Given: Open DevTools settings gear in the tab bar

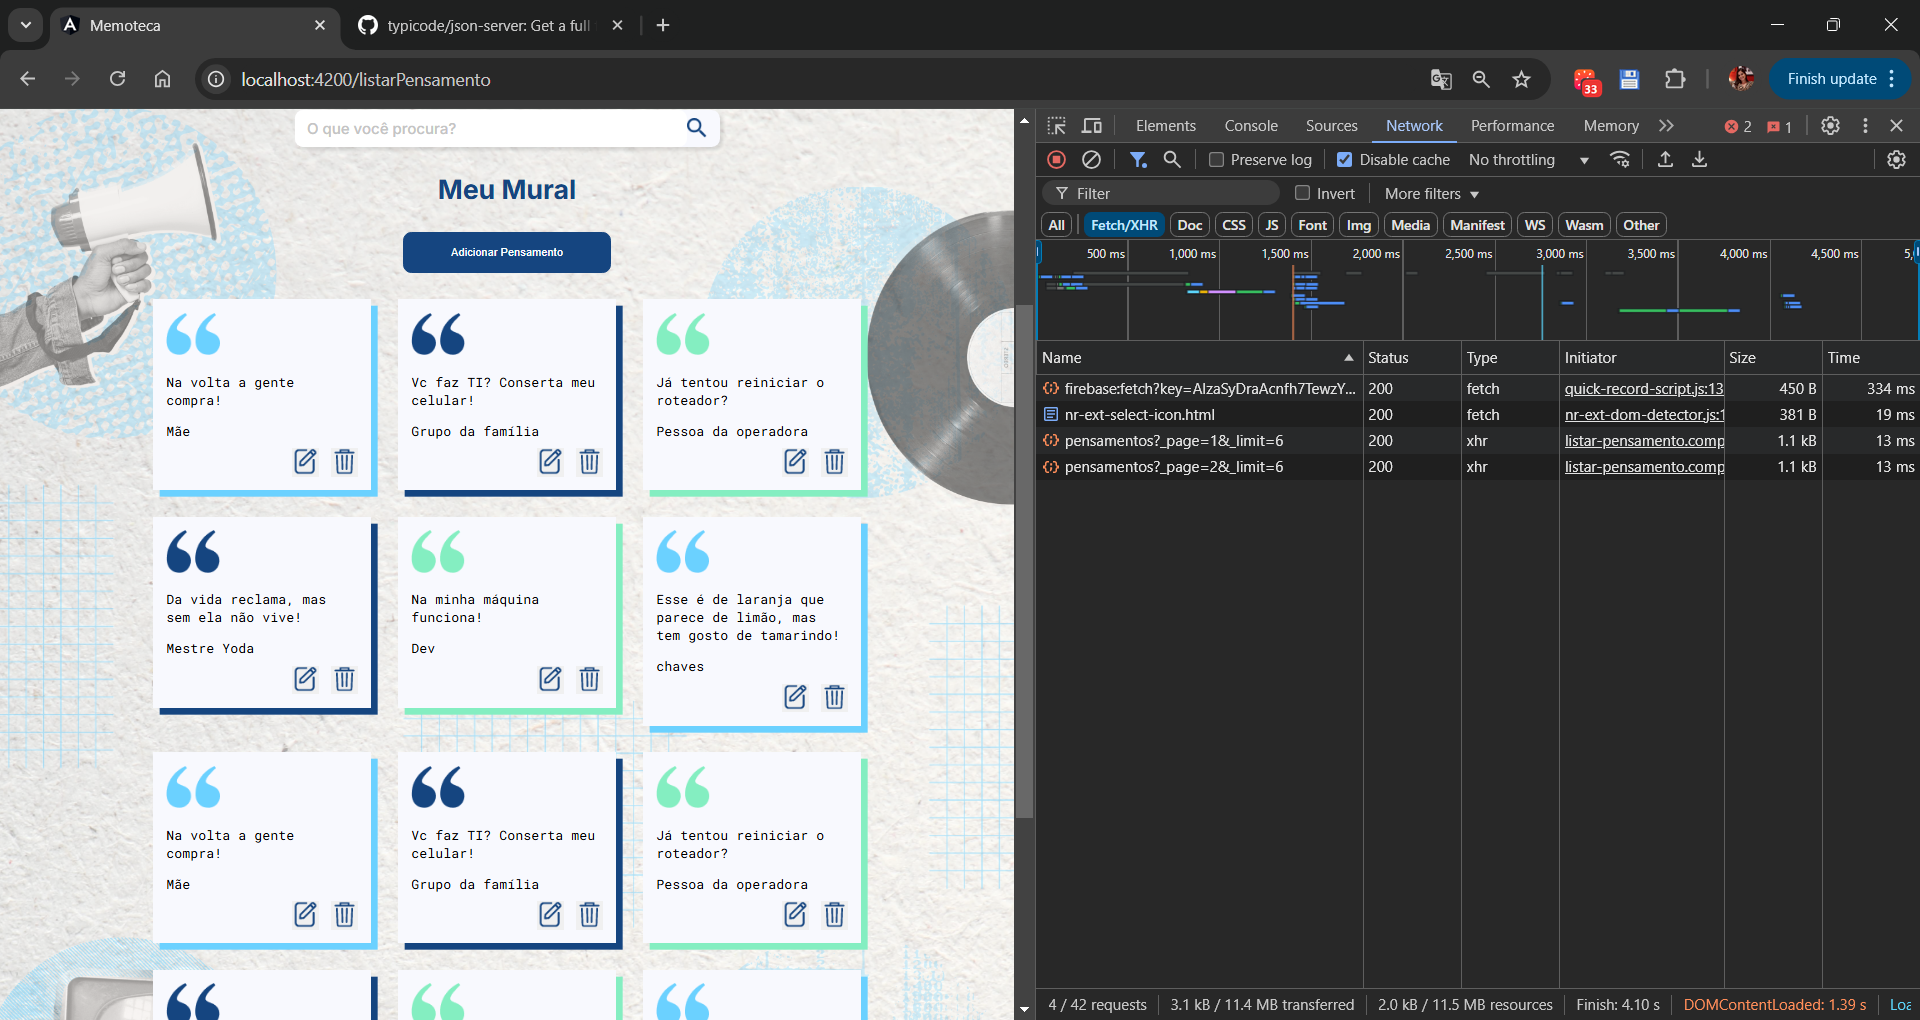Looking at the screenshot, I should (1830, 126).
